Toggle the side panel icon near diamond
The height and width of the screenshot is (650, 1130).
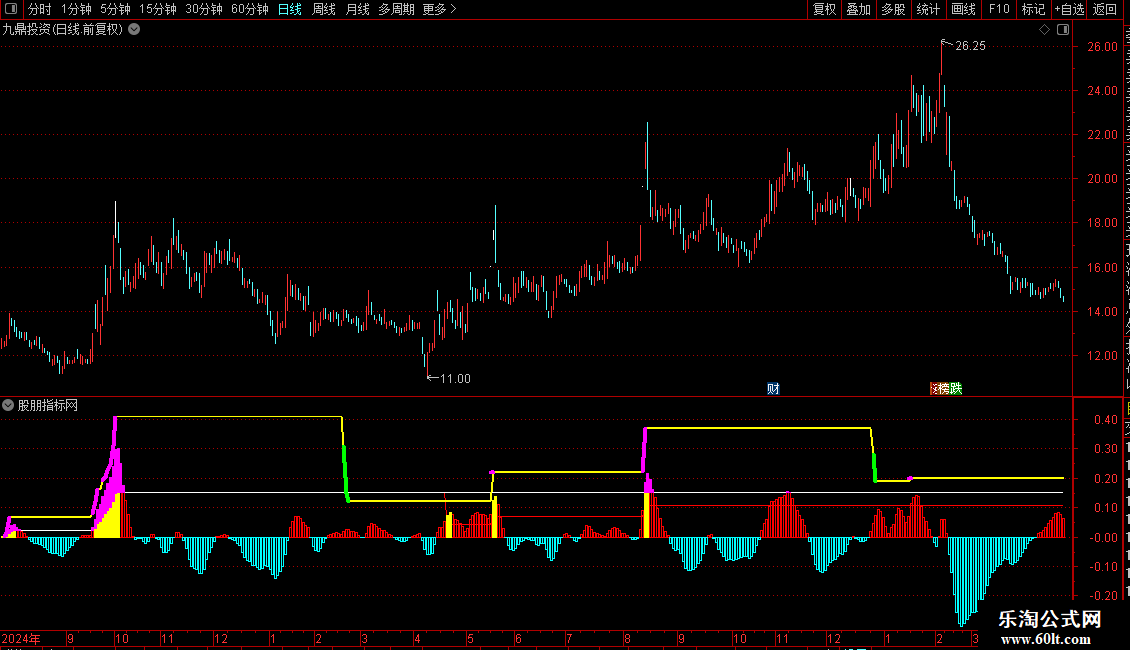[1063, 30]
